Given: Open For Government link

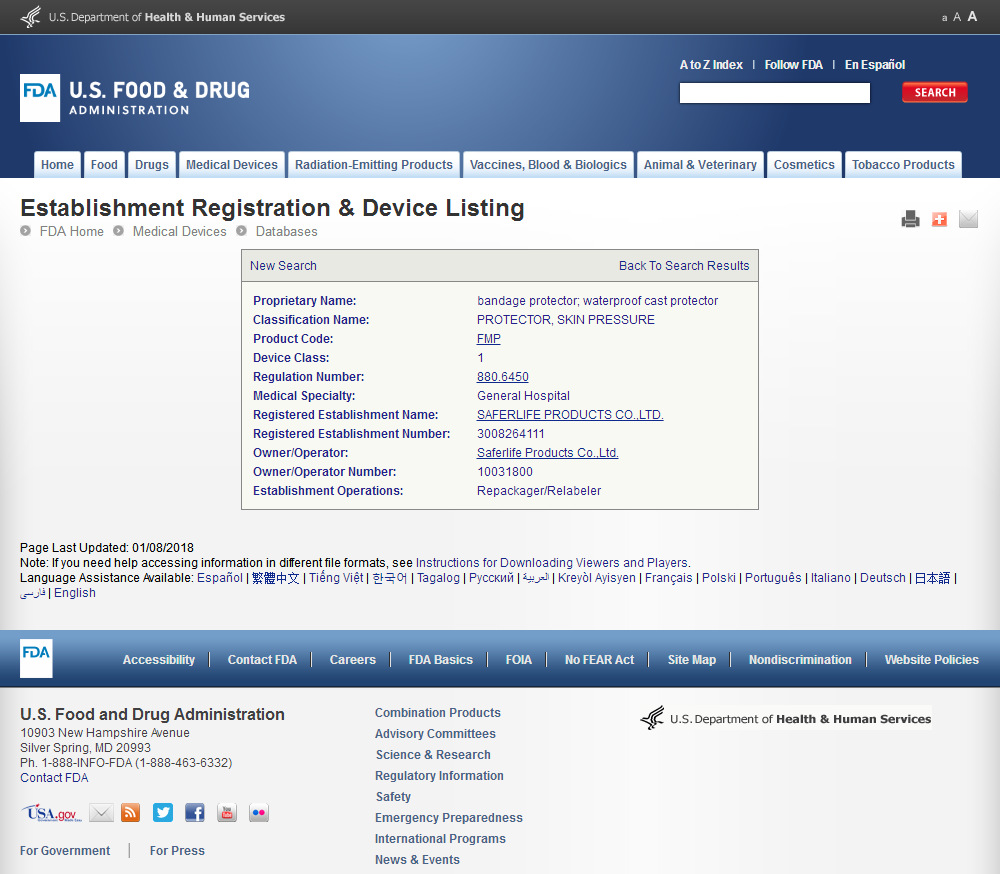Looking at the screenshot, I should point(64,850).
